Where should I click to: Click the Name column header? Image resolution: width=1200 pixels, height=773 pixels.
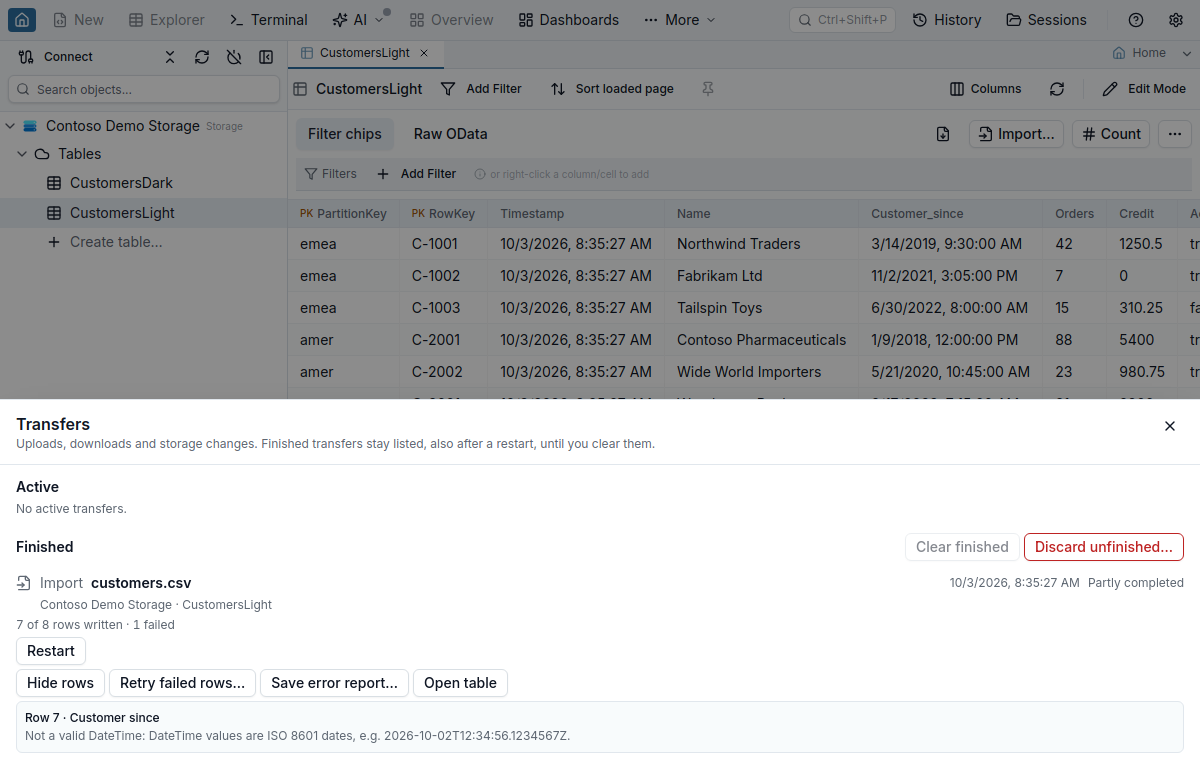[763, 214]
